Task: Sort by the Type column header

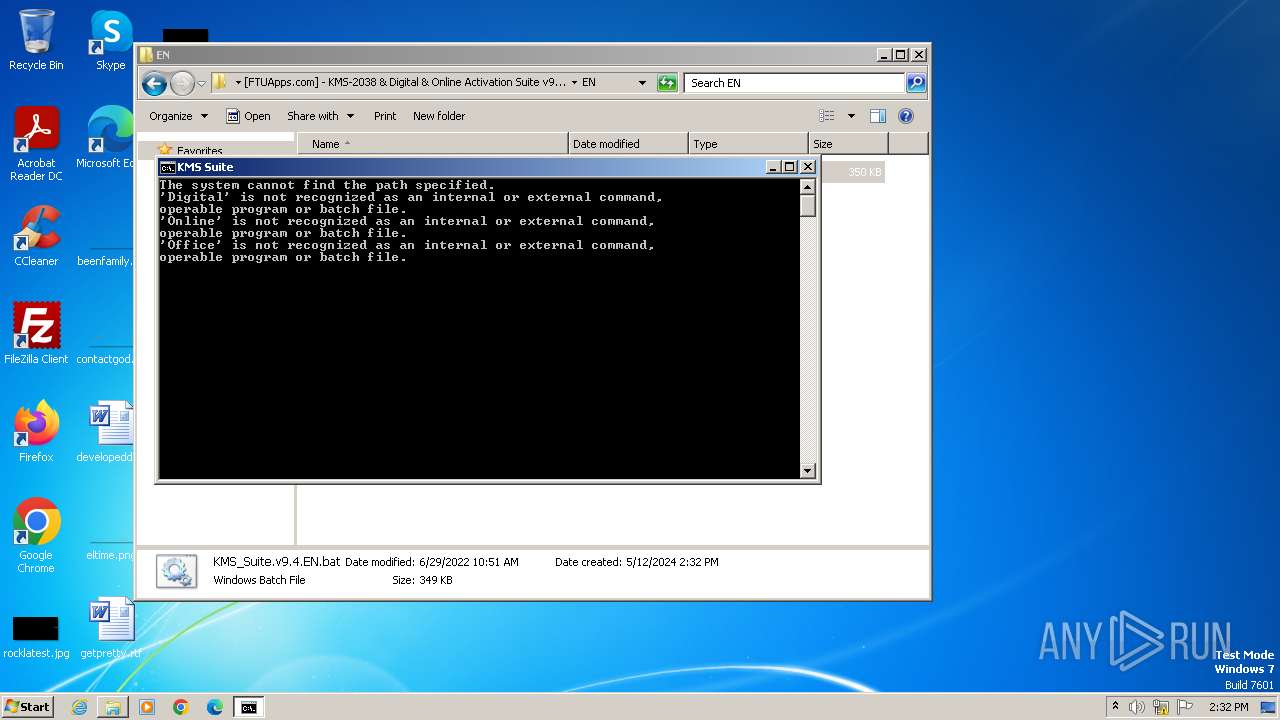Action: pyautogui.click(x=748, y=144)
